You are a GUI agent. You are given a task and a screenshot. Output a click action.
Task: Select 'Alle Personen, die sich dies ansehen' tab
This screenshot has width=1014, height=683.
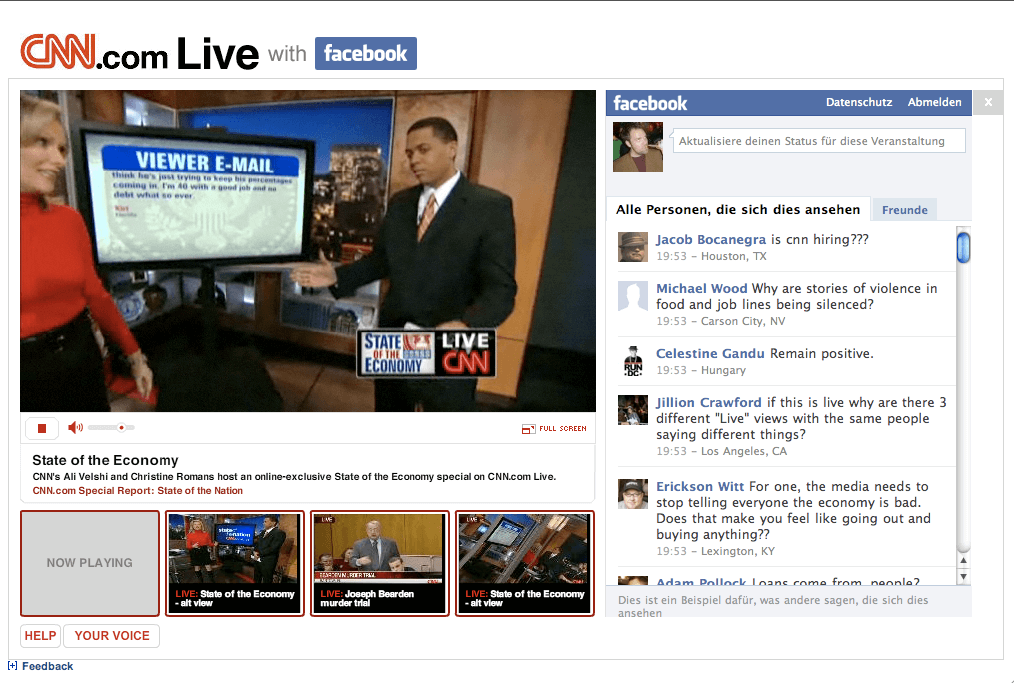pos(738,210)
